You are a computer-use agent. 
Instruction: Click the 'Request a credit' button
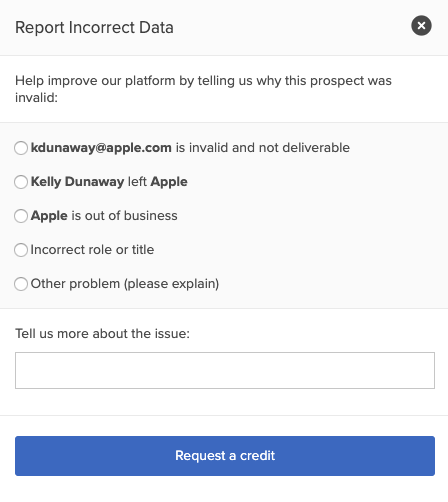[225, 456]
